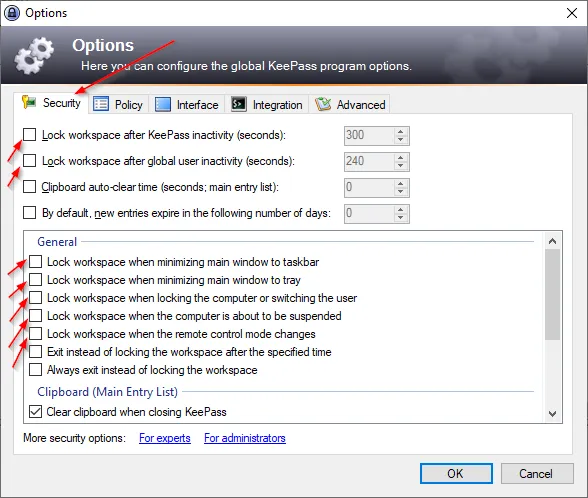This screenshot has width=588, height=498.
Task: Click the Clipboard (Main Entry List) heading
Action: (x=107, y=392)
